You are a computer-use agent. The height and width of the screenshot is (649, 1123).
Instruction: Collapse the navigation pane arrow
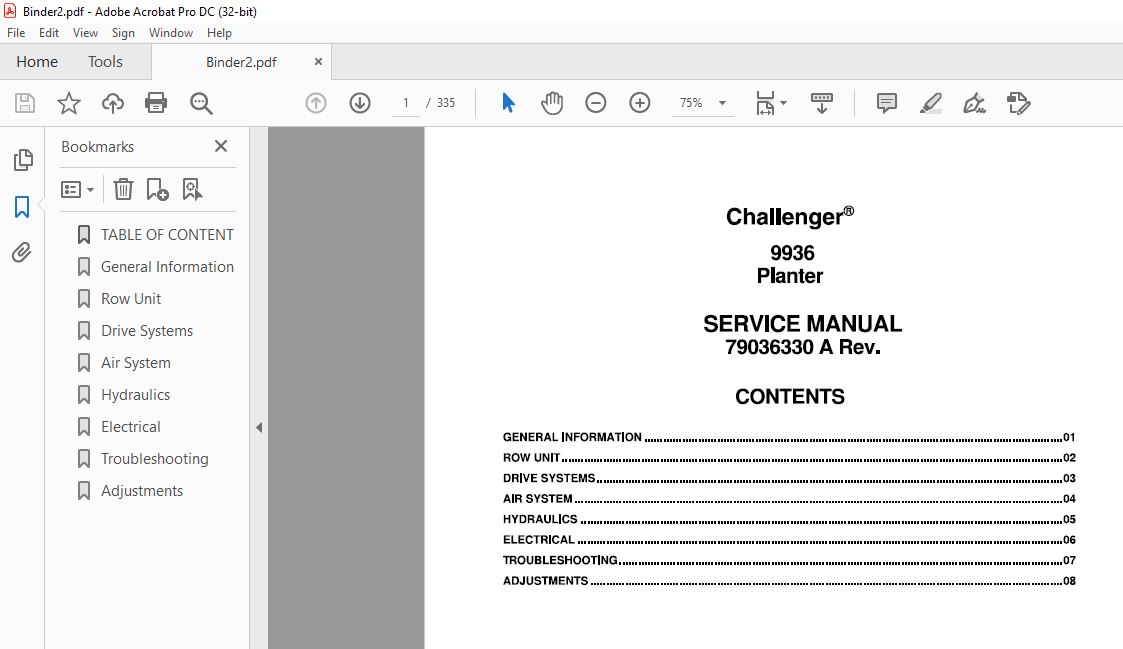pyautogui.click(x=259, y=428)
